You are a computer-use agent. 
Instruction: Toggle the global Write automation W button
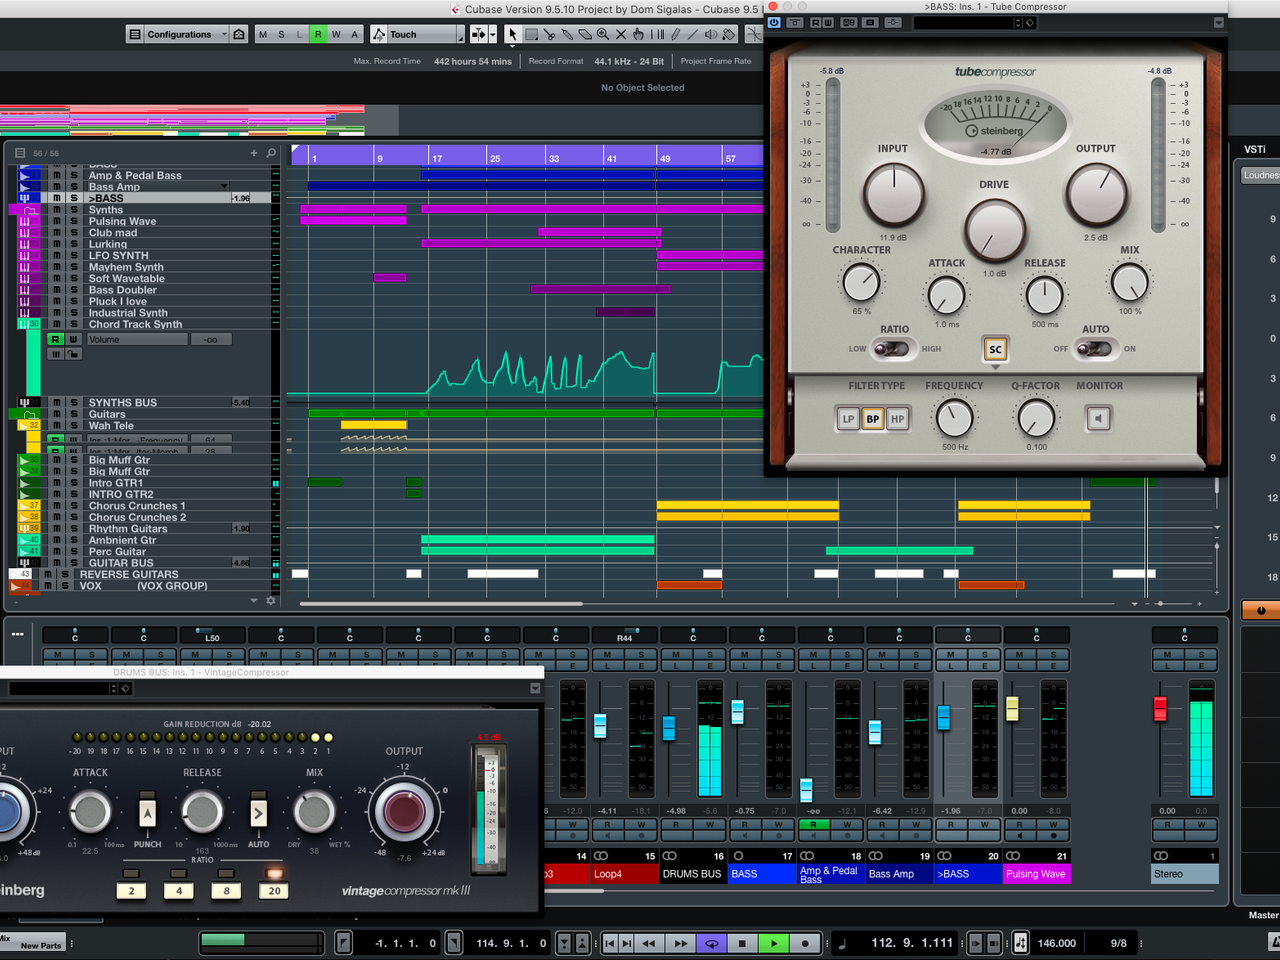(x=336, y=34)
